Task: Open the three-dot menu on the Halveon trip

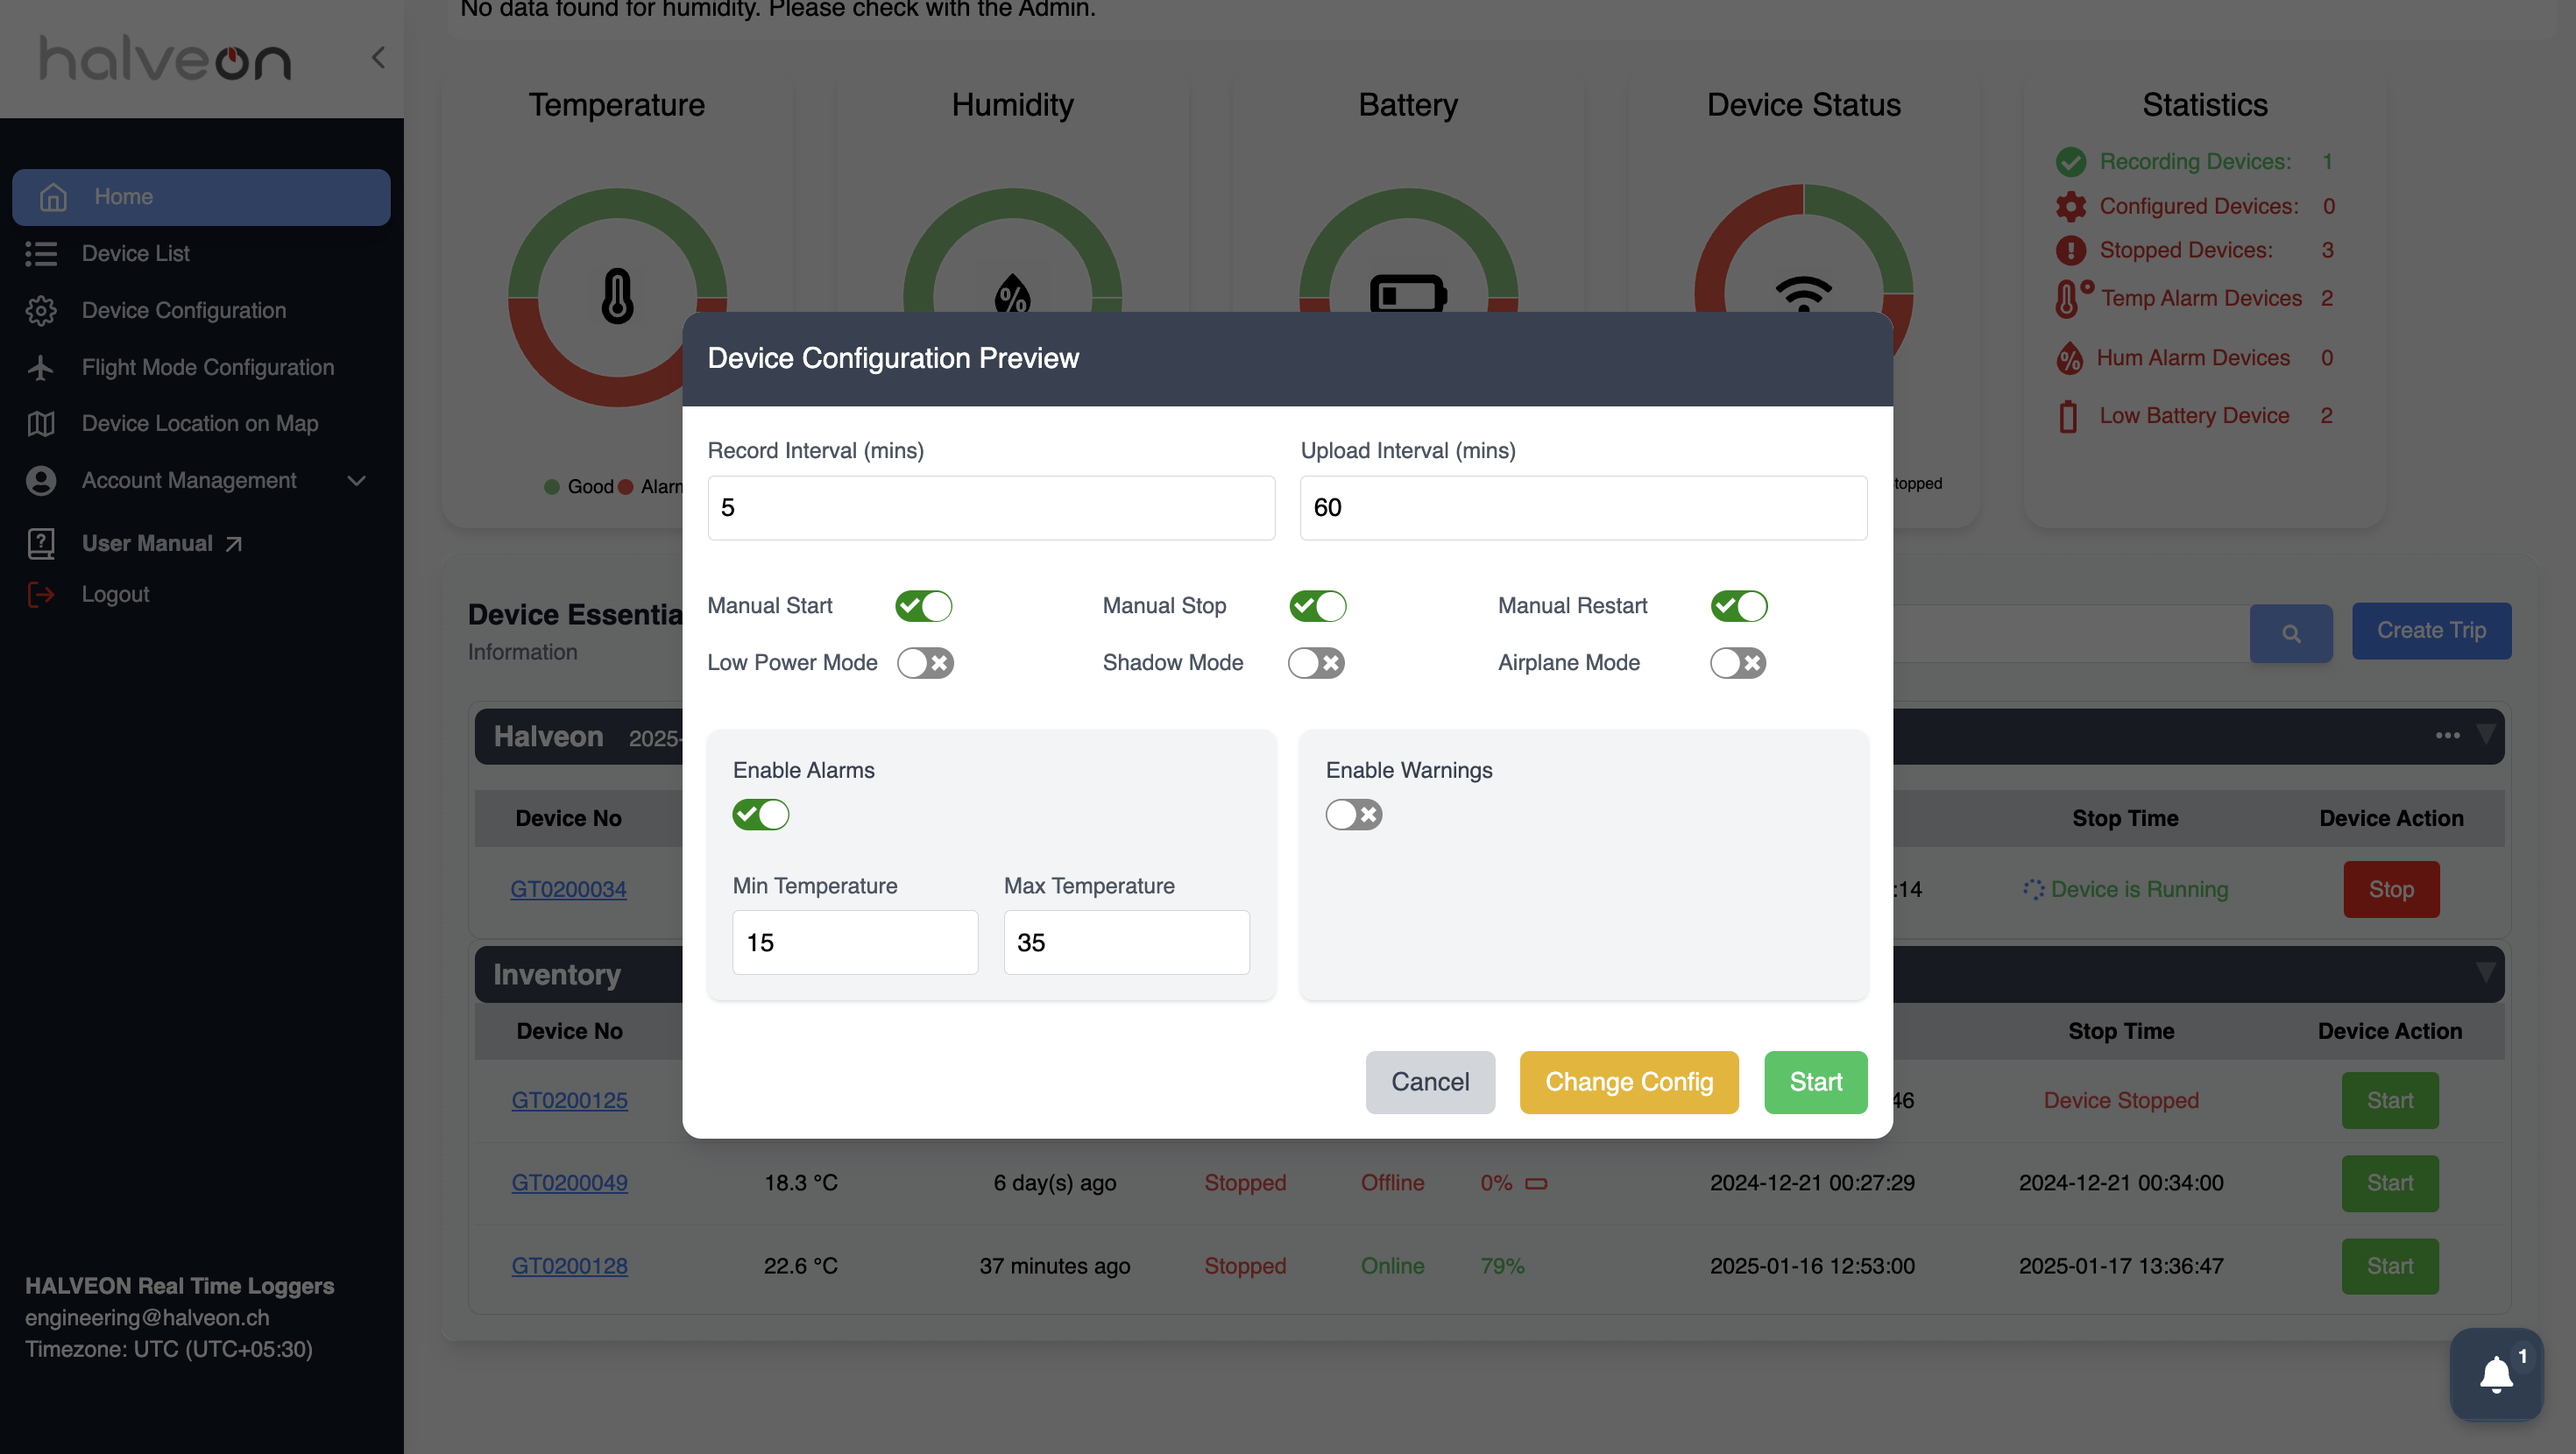Action: (x=2447, y=735)
